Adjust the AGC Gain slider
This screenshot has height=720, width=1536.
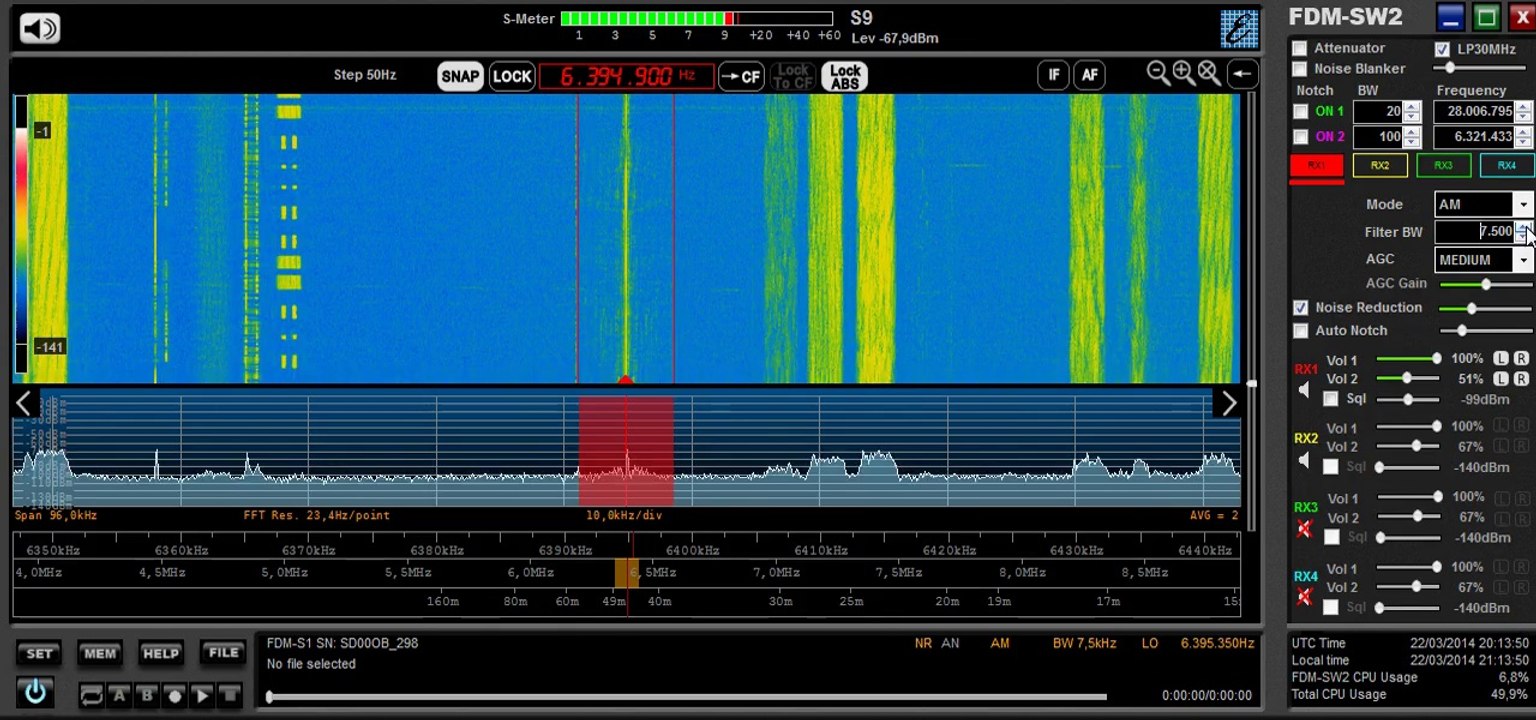pyautogui.click(x=1486, y=284)
